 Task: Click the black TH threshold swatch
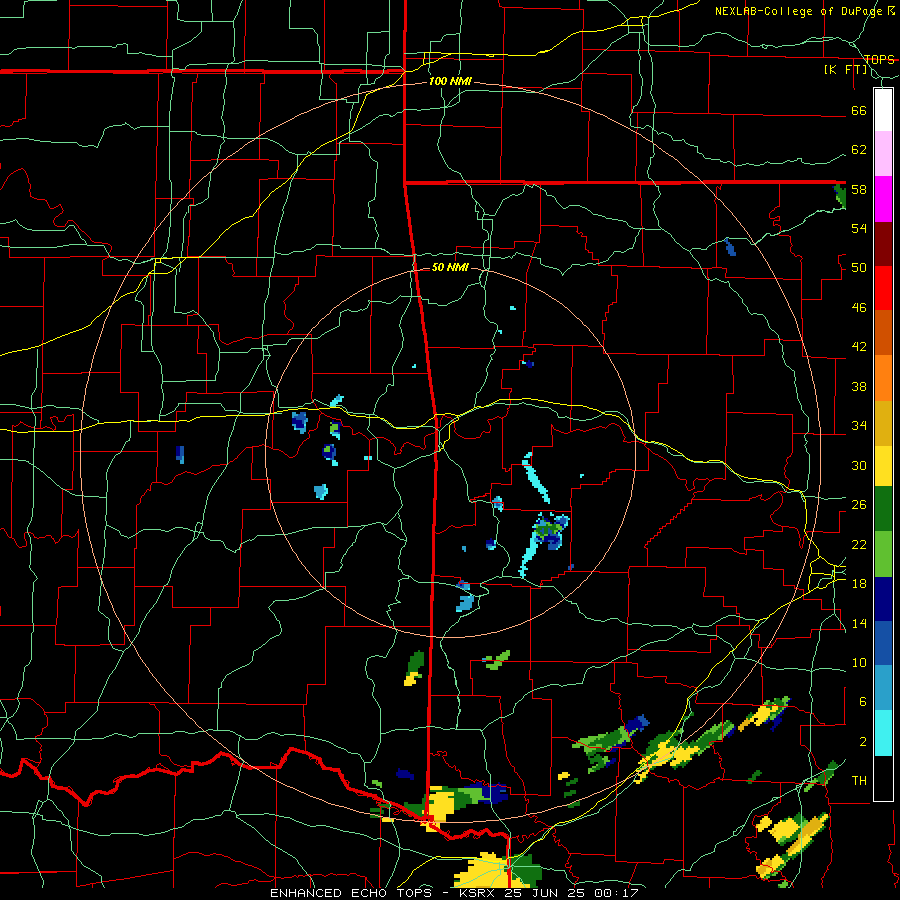(x=883, y=778)
